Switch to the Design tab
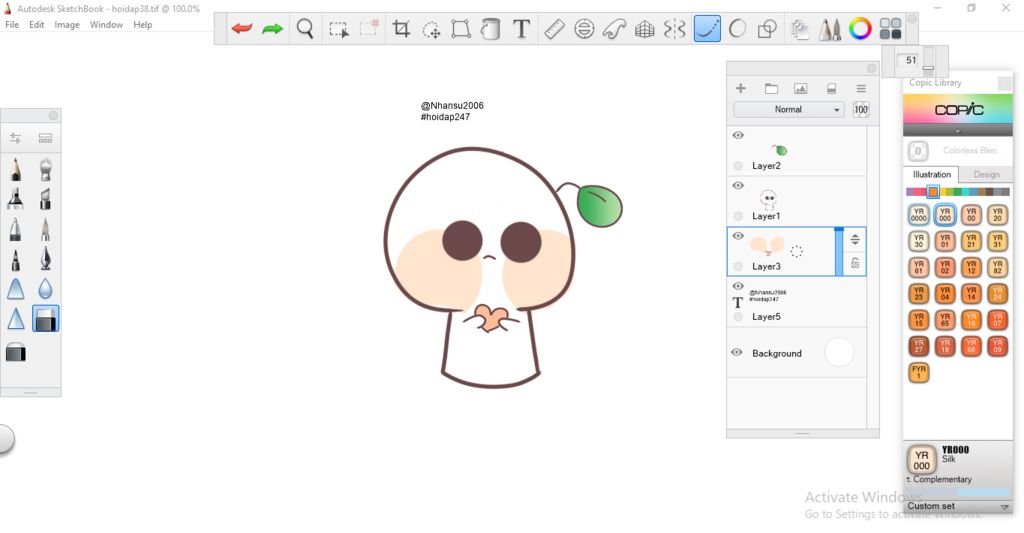1024x533 pixels. pyautogui.click(x=986, y=174)
